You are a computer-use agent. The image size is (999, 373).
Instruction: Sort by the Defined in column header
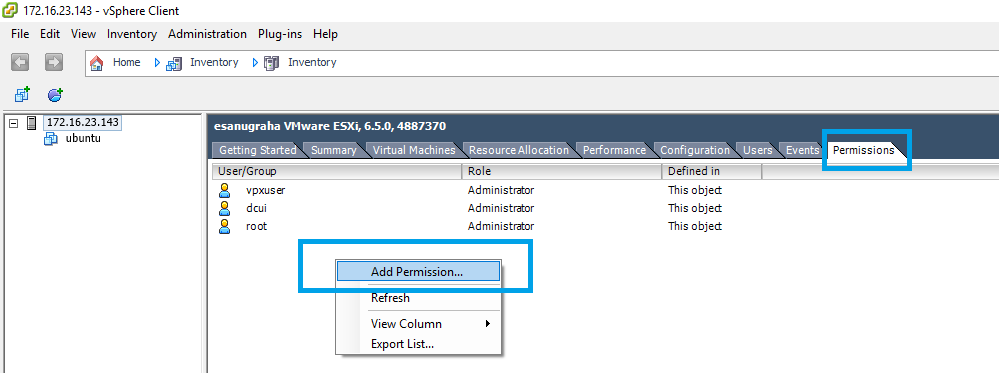coord(712,171)
